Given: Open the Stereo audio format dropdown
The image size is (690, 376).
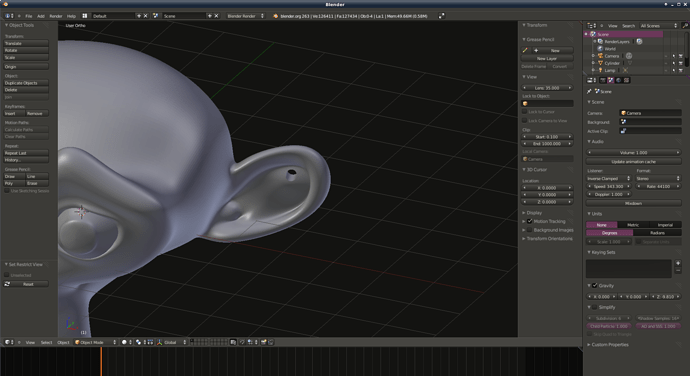Looking at the screenshot, I should pos(658,179).
